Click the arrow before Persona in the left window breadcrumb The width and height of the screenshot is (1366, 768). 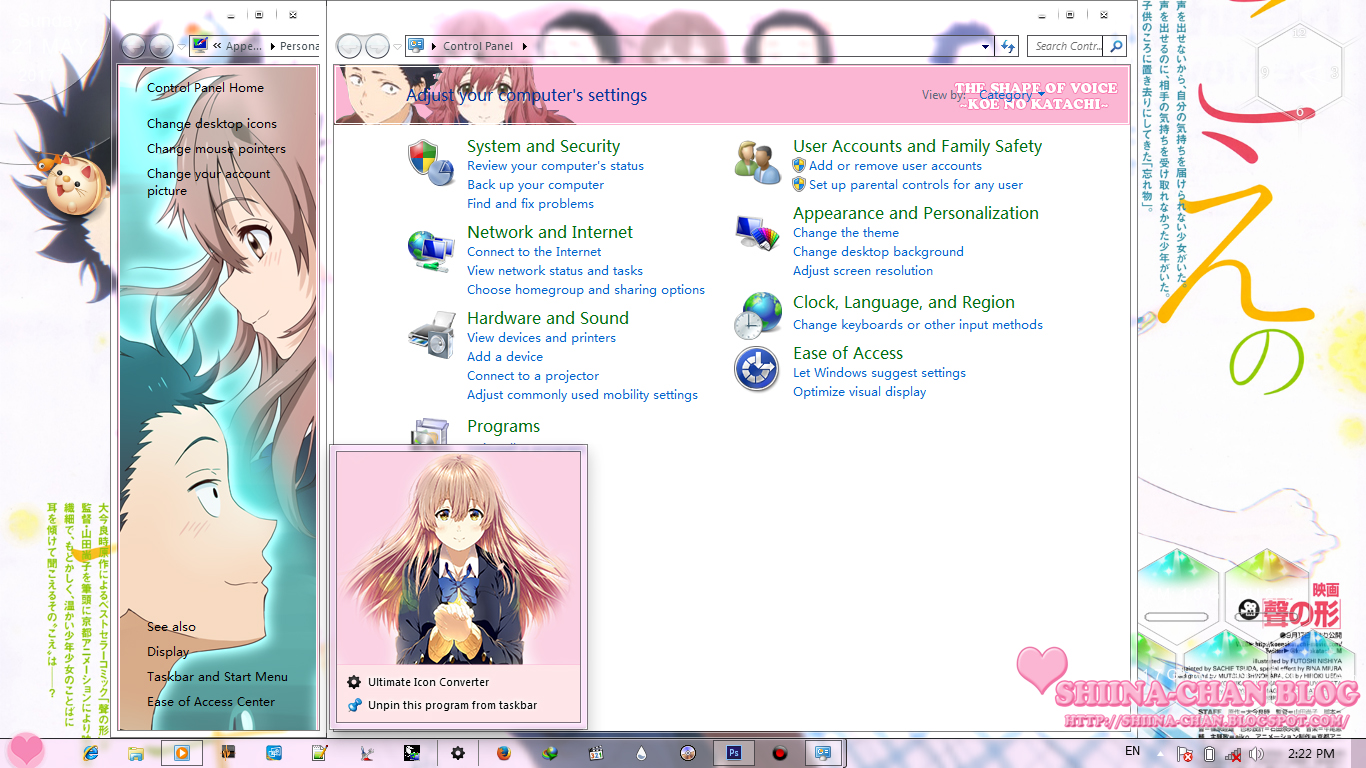[x=272, y=46]
